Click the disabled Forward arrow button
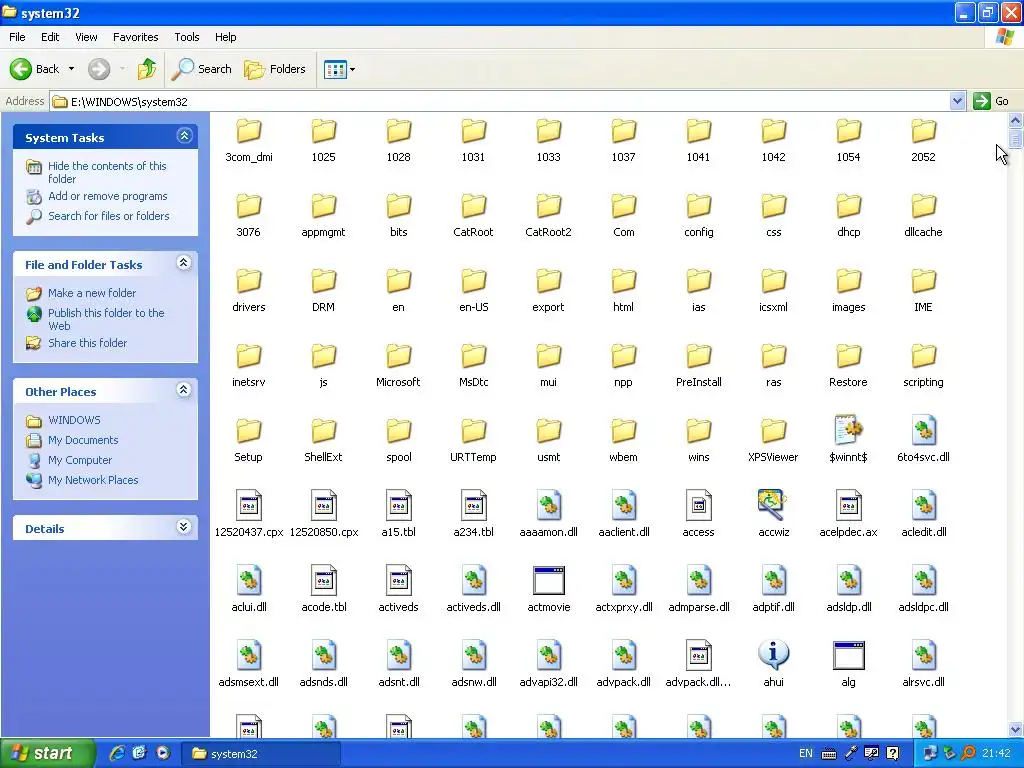Viewport: 1024px width, 768px height. [x=99, y=69]
